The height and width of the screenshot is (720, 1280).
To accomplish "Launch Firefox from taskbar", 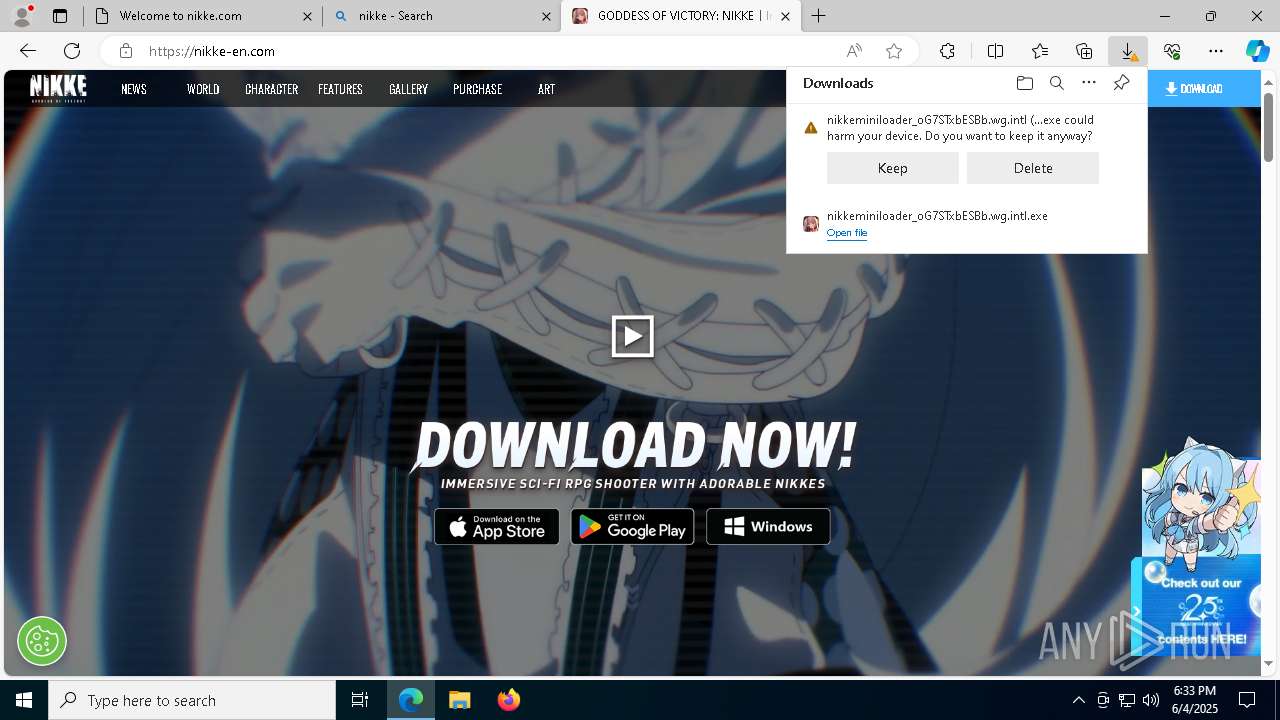I will tap(509, 700).
